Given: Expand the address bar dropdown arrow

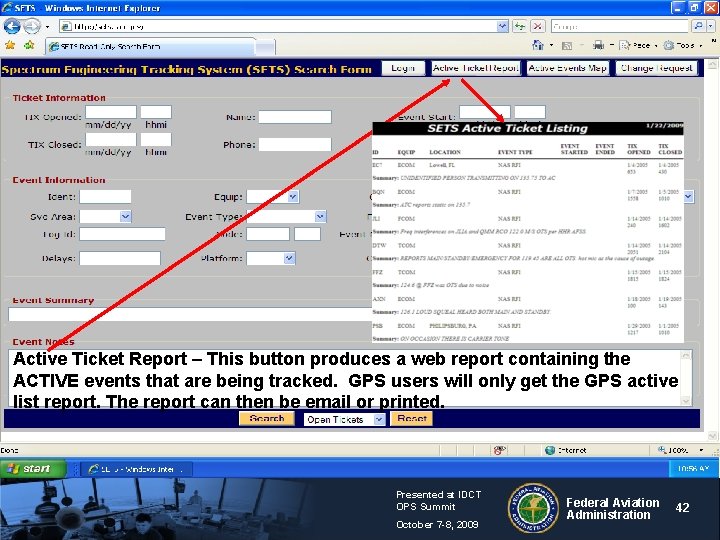Looking at the screenshot, I should pos(503,26).
